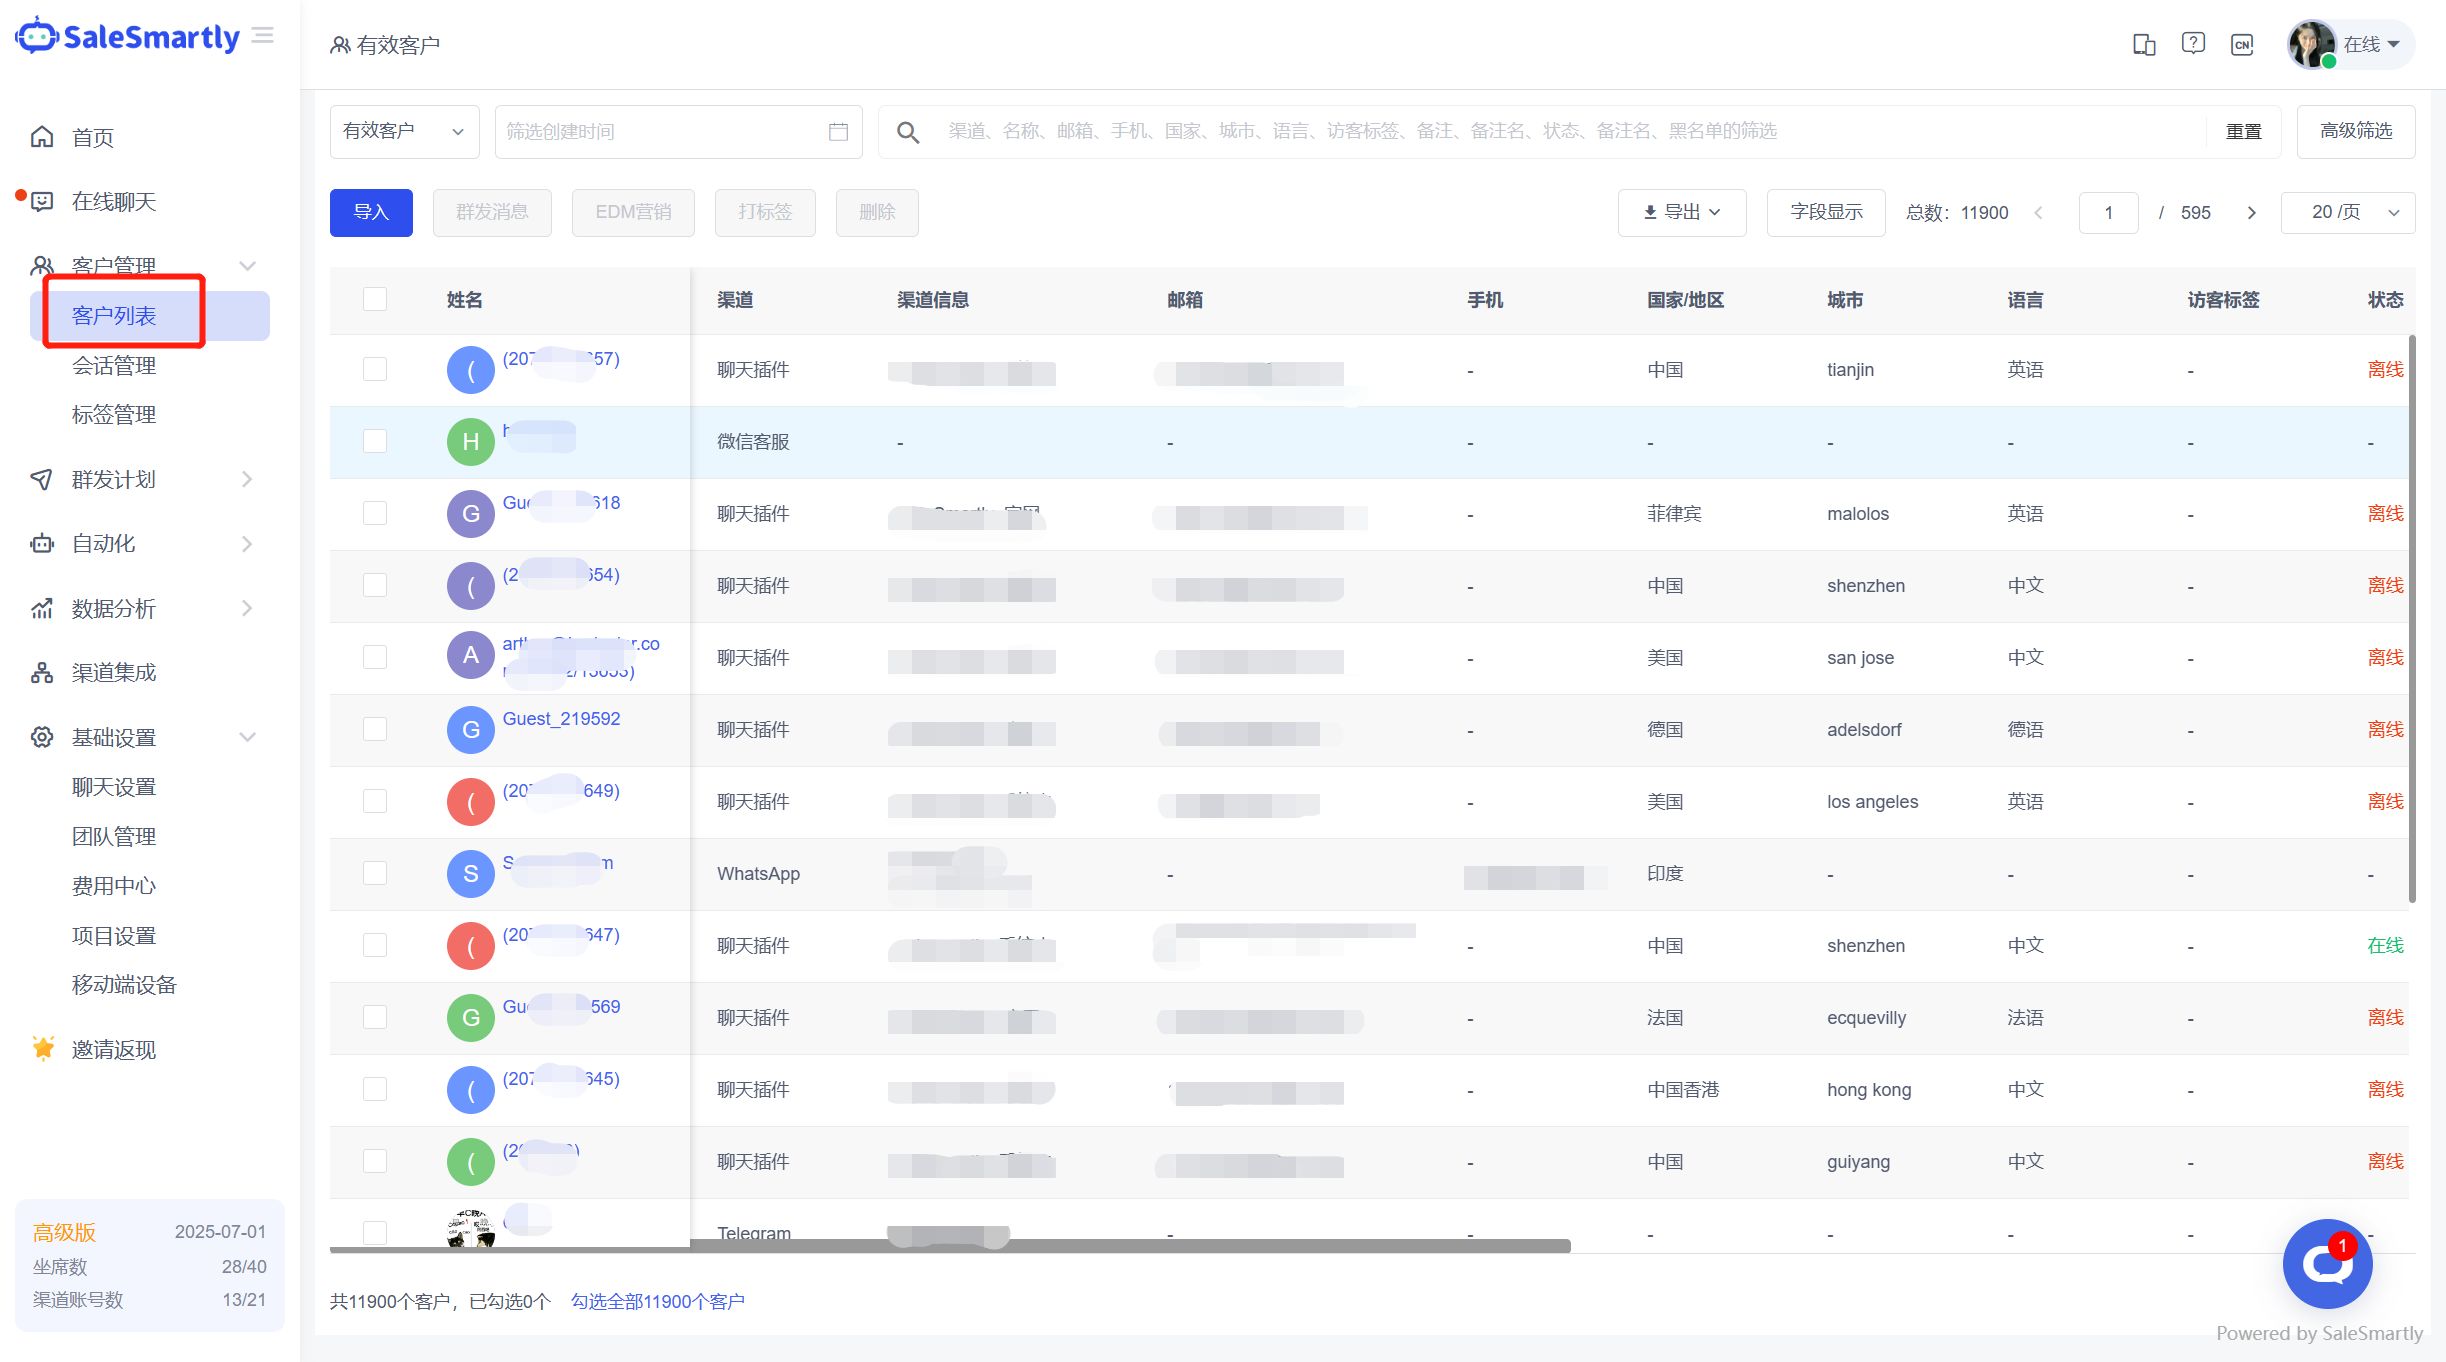2446x1362 pixels.
Task: Click the calendar icon in date filter
Action: [x=838, y=132]
